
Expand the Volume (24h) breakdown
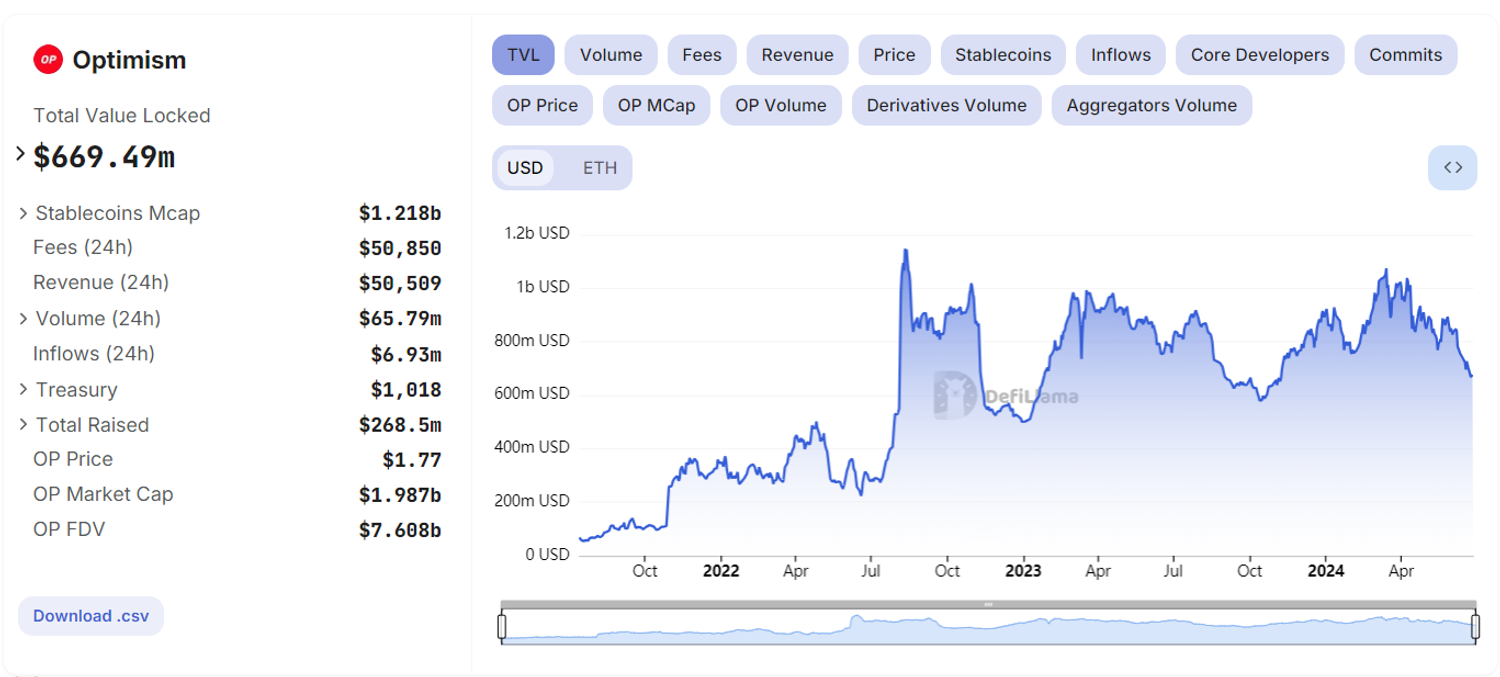click(24, 319)
